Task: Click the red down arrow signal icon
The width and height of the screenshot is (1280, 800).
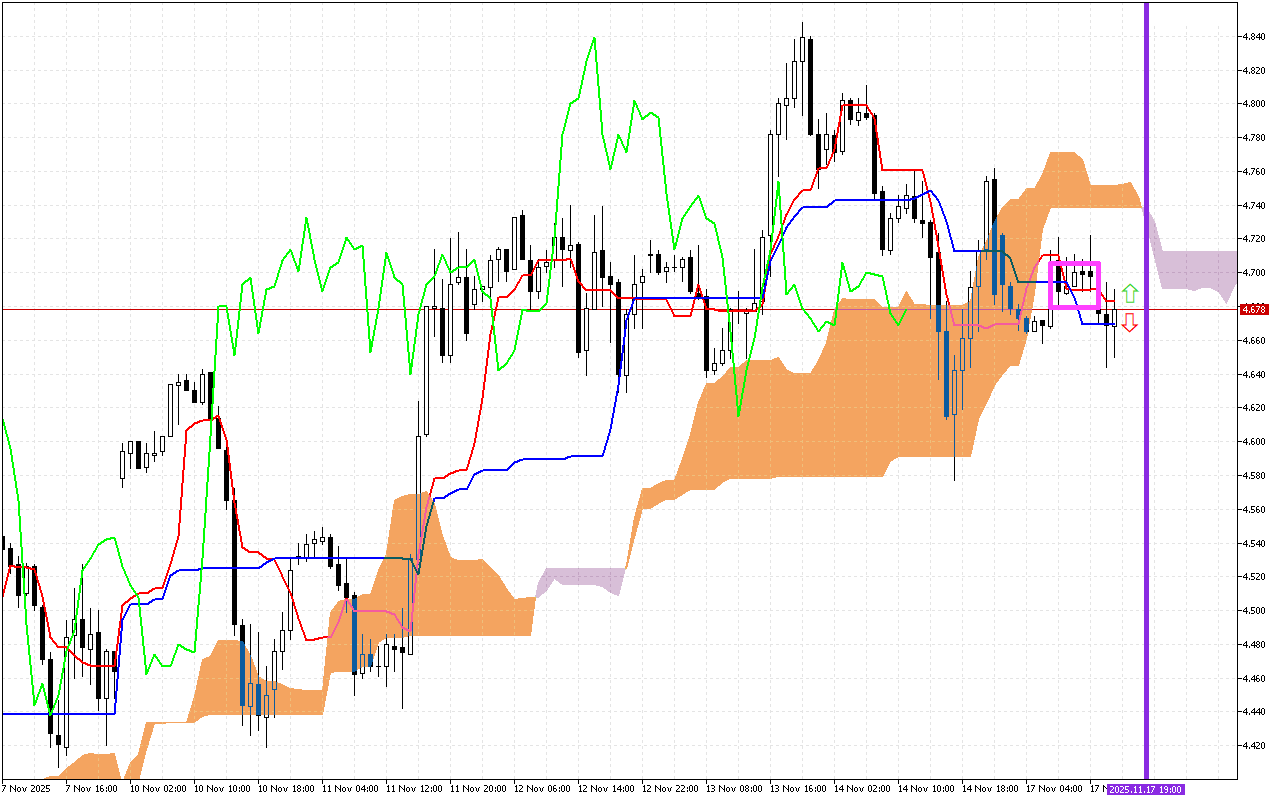Action: [1130, 322]
